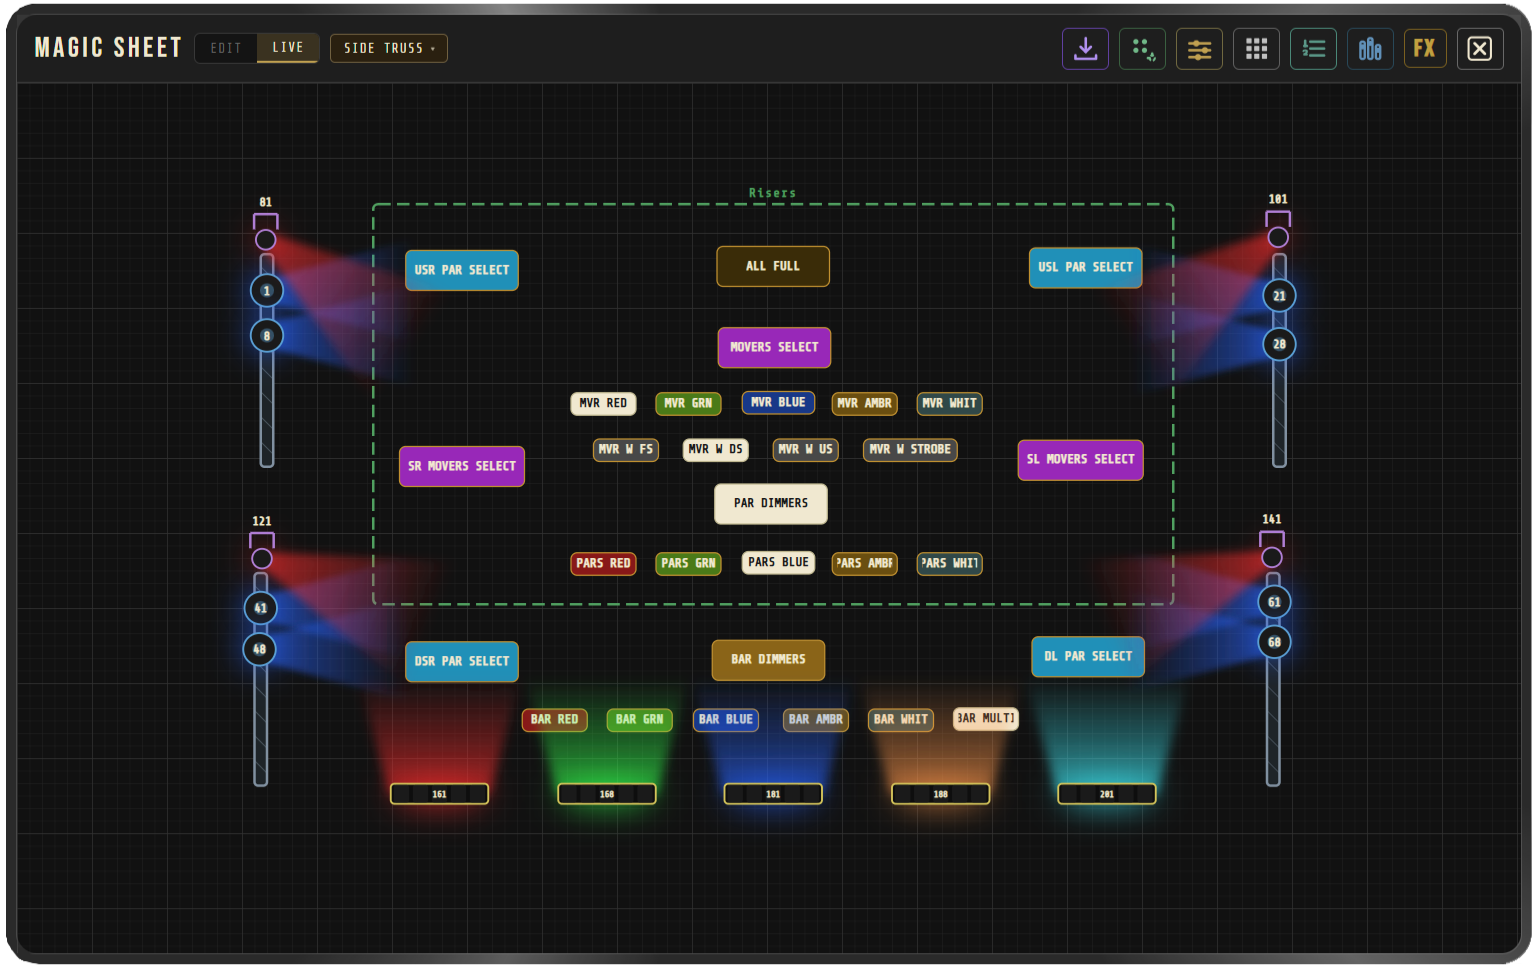Image resolution: width=1540 pixels, height=968 pixels.
Task: Apply MVR BLUE color preset
Action: [778, 402]
